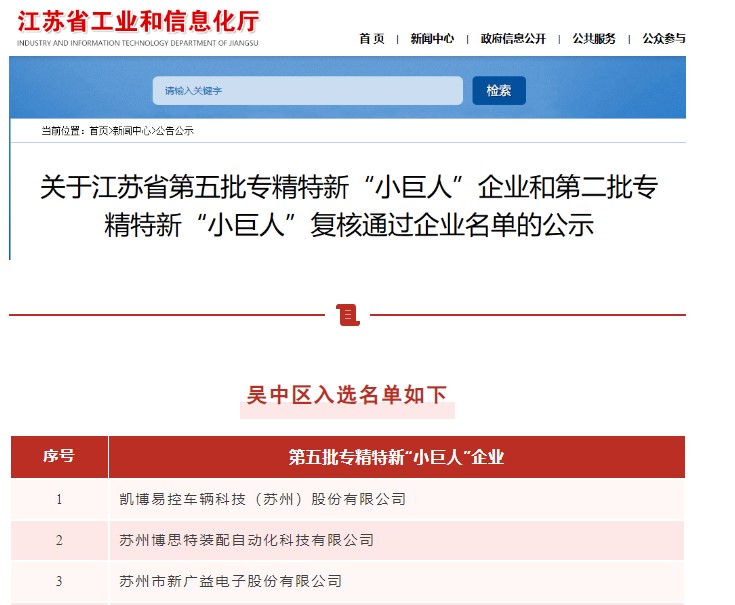This screenshot has width=735, height=605.
Task: Go to 公告公示 in the breadcrumb
Action: pos(174,131)
